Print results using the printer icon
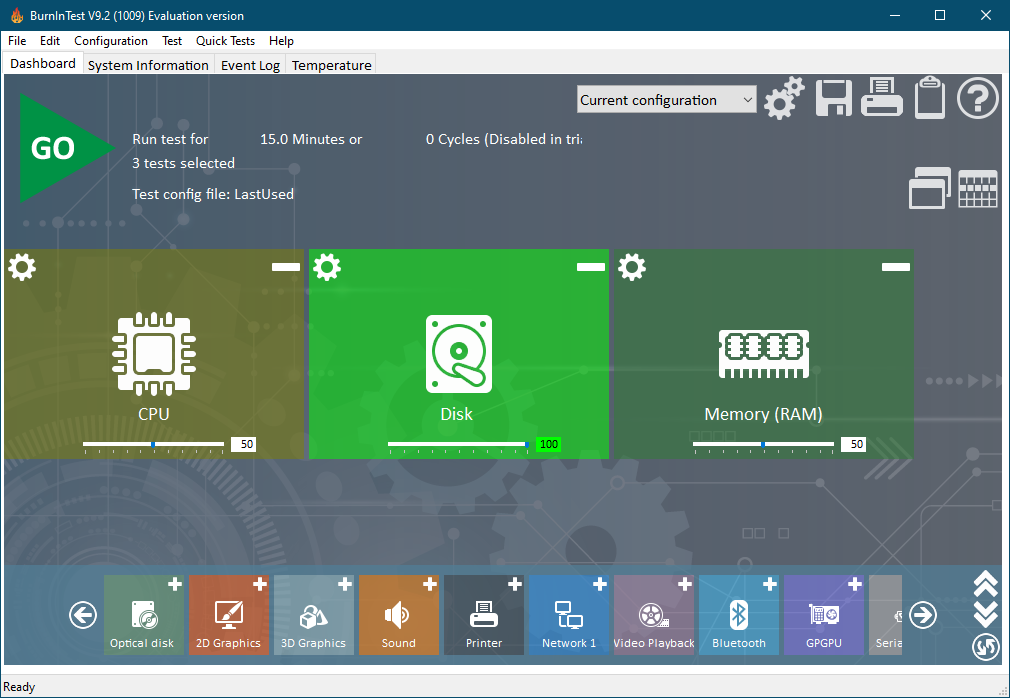This screenshot has width=1010, height=698. point(881,97)
